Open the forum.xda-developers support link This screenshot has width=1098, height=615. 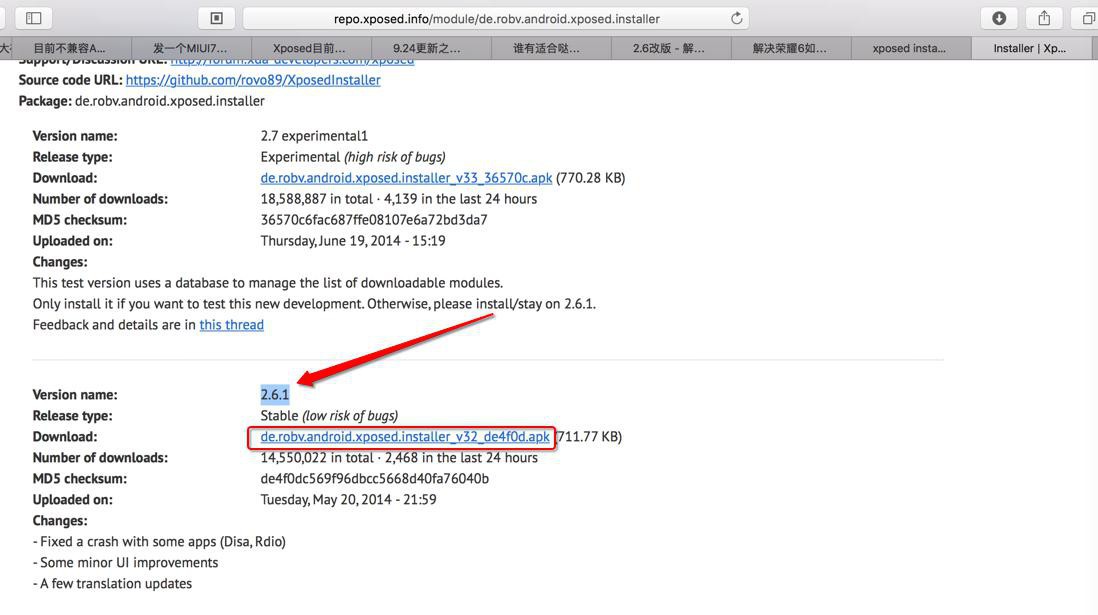[292, 62]
